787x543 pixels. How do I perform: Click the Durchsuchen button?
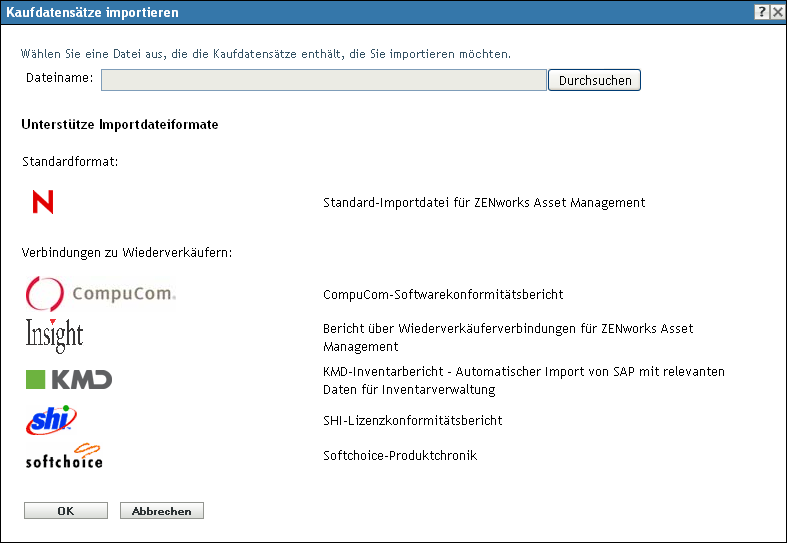(594, 80)
